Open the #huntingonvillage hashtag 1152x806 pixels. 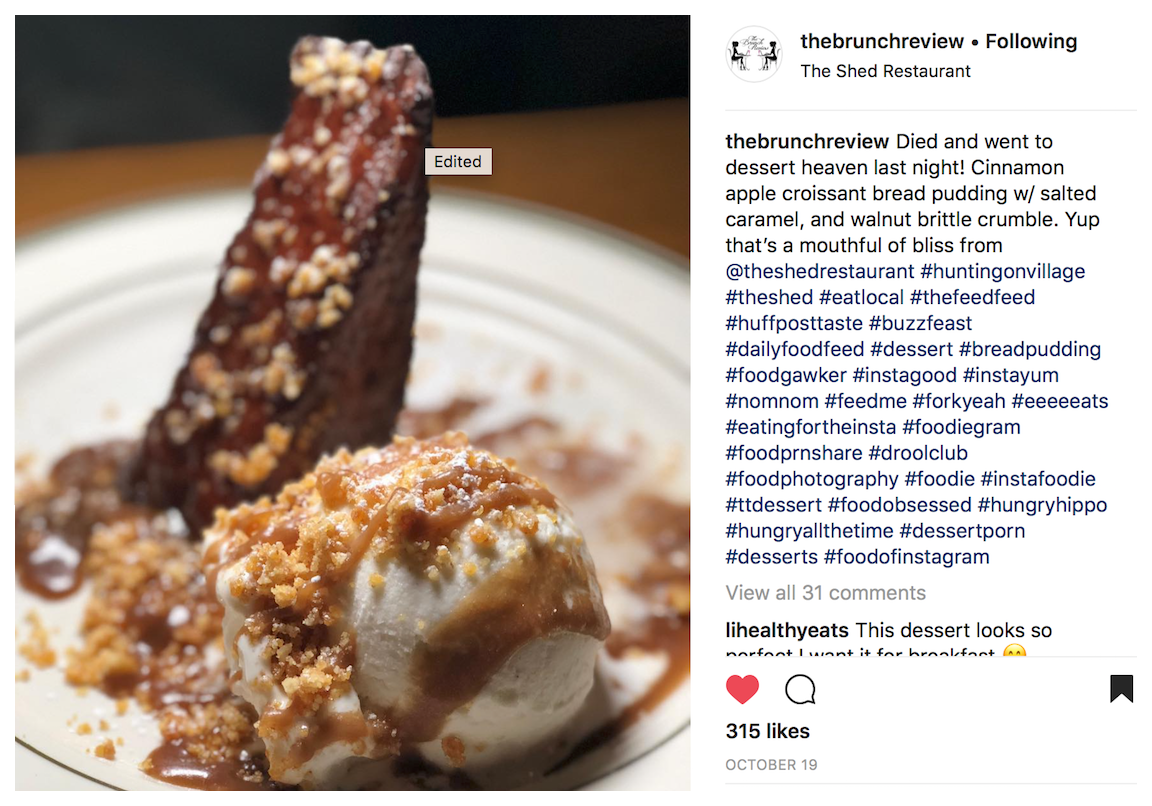(1002, 271)
